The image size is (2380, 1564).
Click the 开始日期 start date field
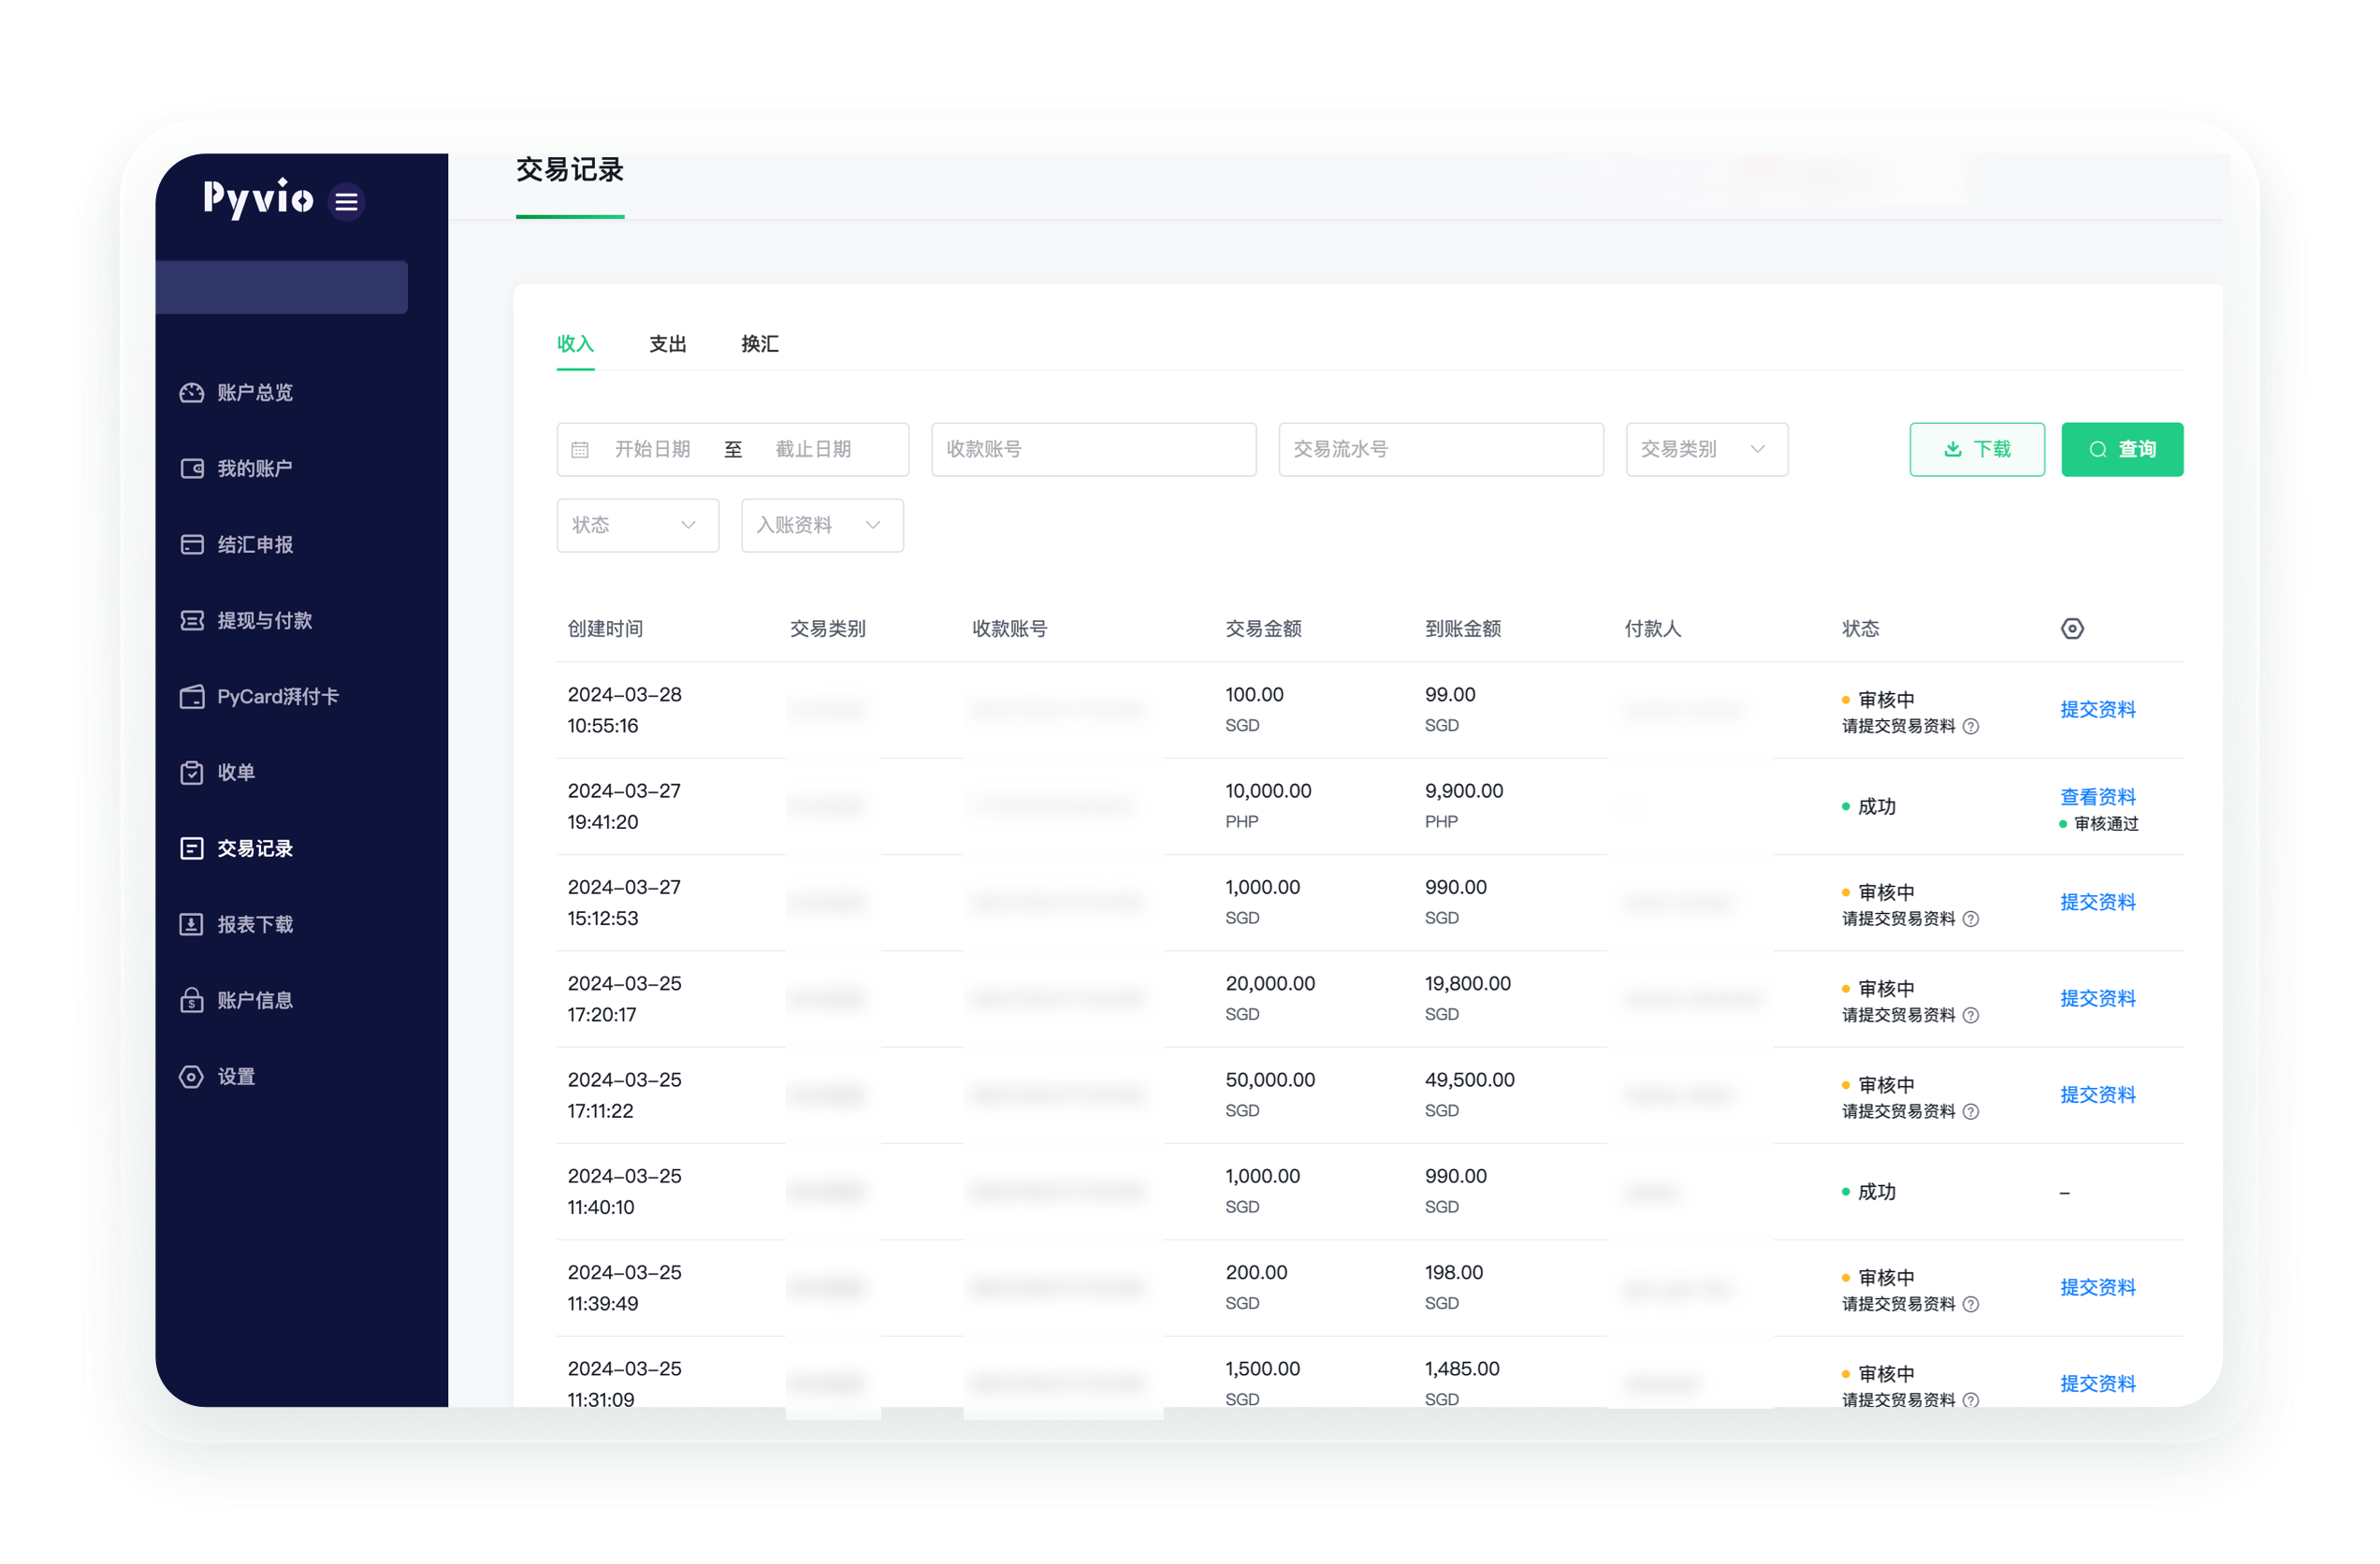tap(652, 450)
